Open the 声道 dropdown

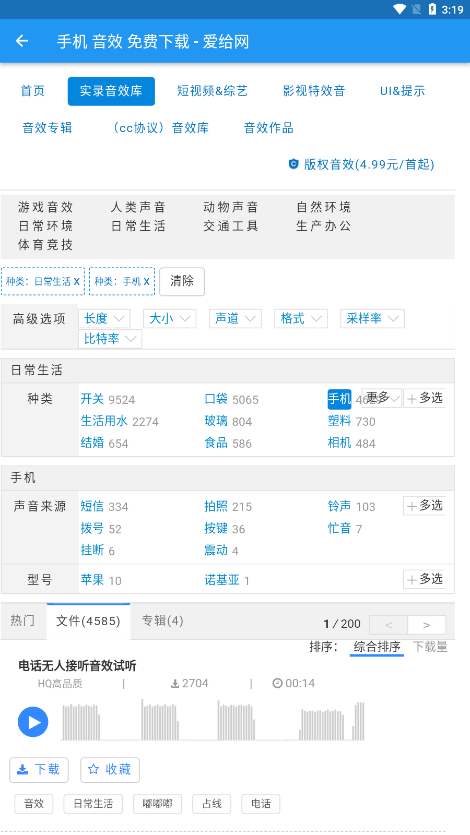235,318
